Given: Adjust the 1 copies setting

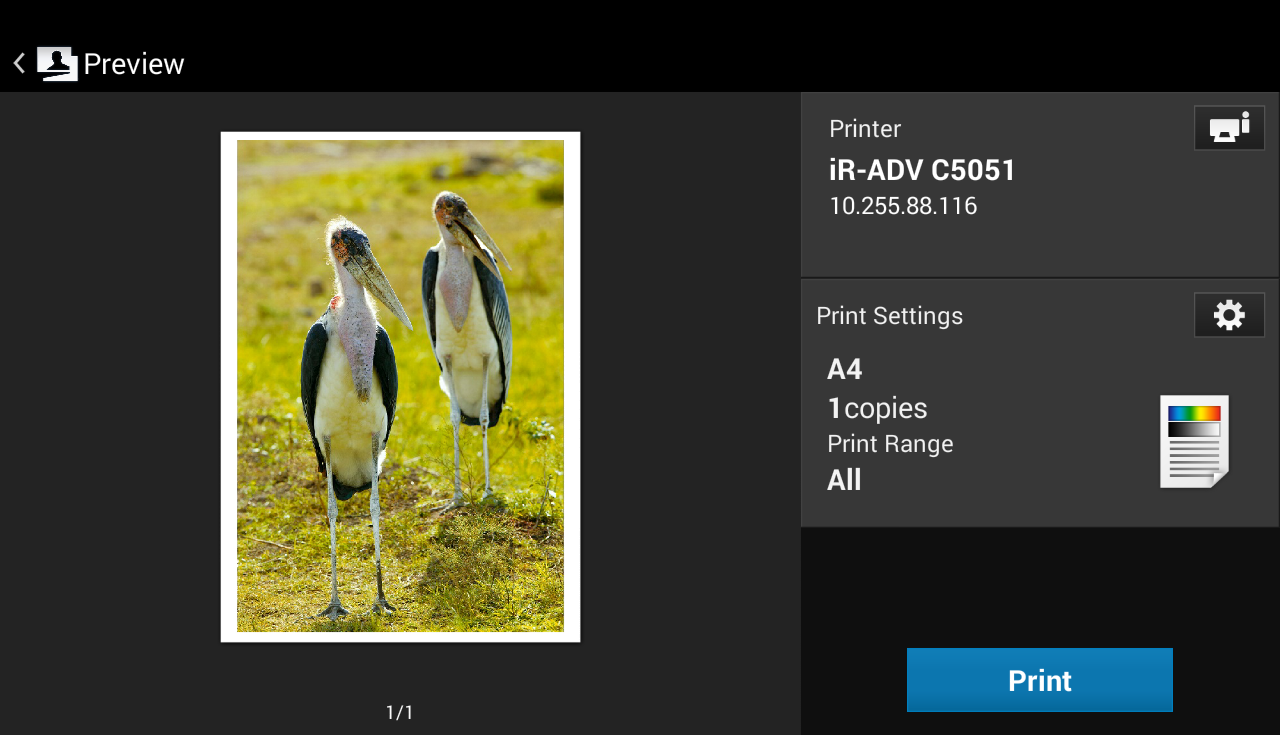Looking at the screenshot, I should pos(877,408).
